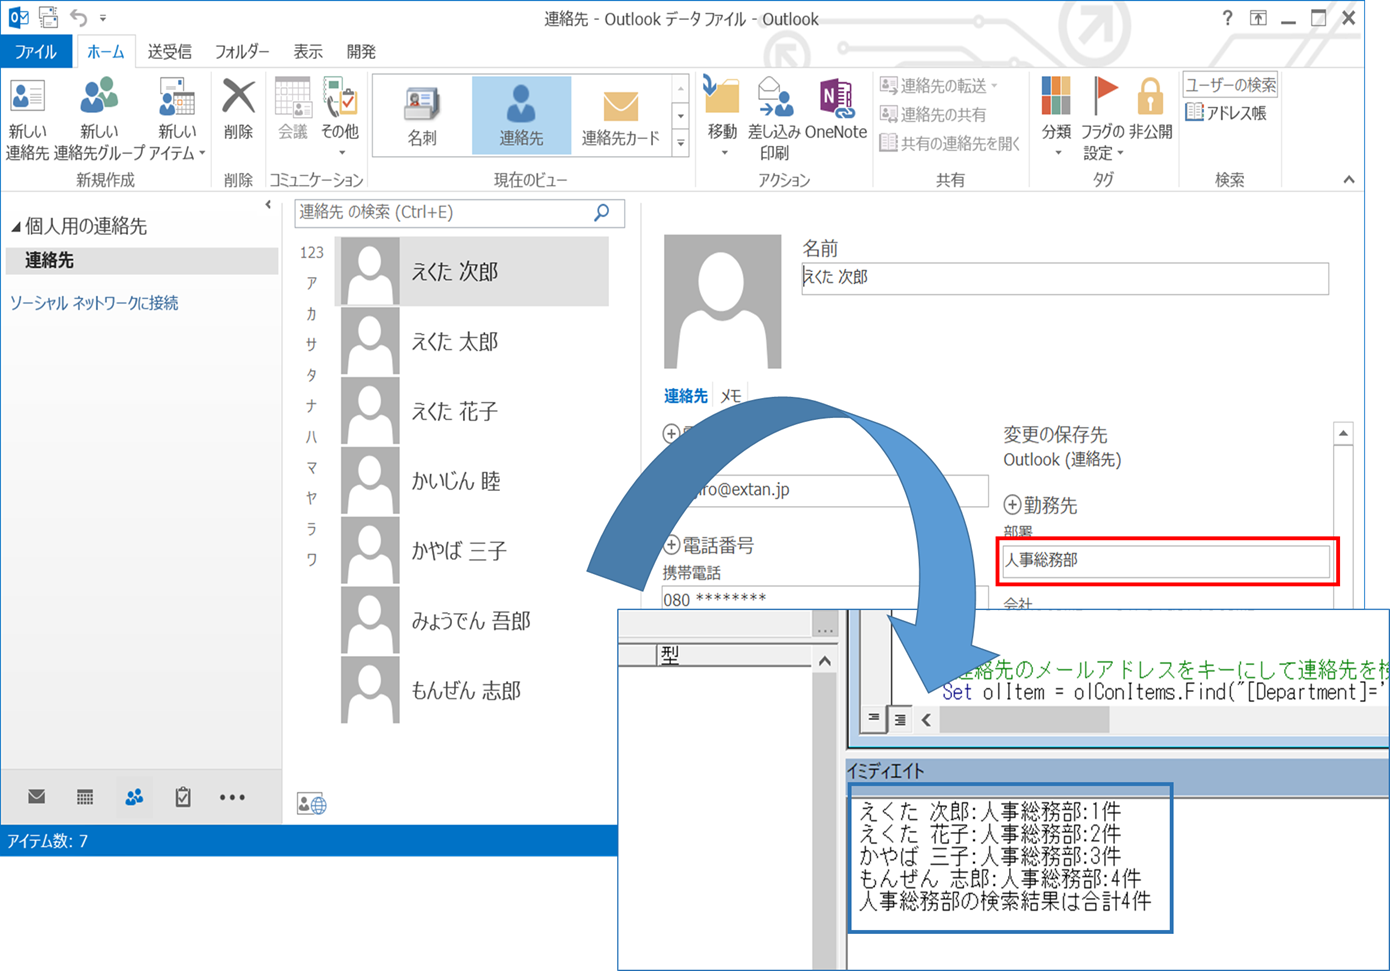Open the 新しいアイテム dropdown

tap(177, 120)
